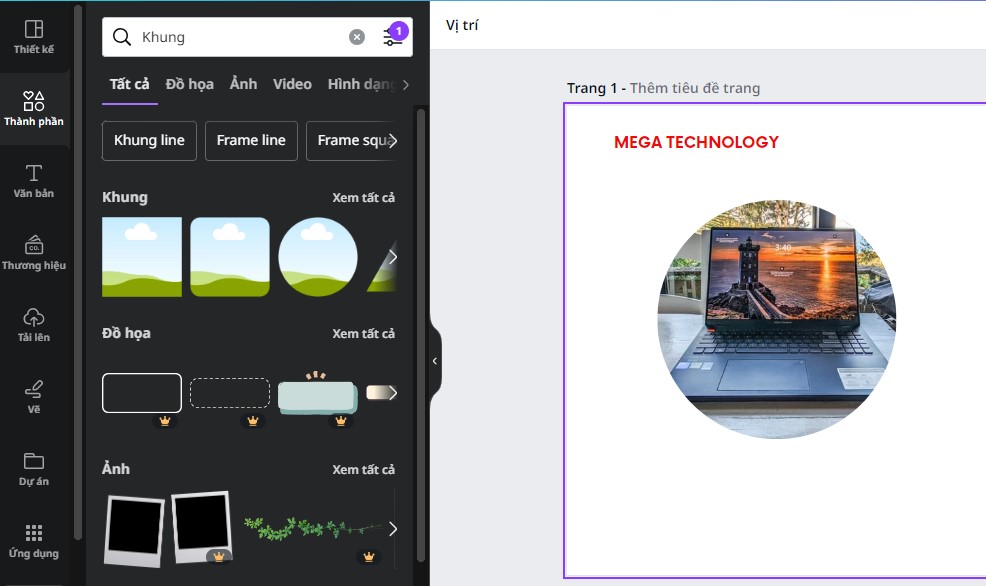986x586 pixels.
Task: Edit the page title Thêm tiêu đề trang
Action: pyautogui.click(x=695, y=88)
